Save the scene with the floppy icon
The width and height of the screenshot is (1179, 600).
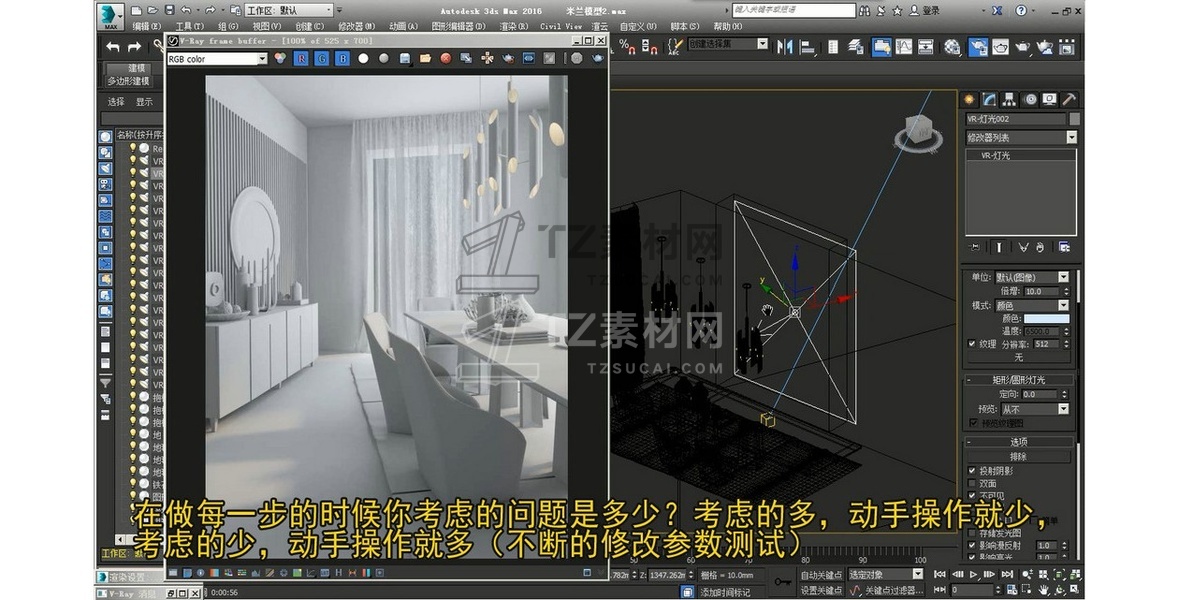coord(169,11)
